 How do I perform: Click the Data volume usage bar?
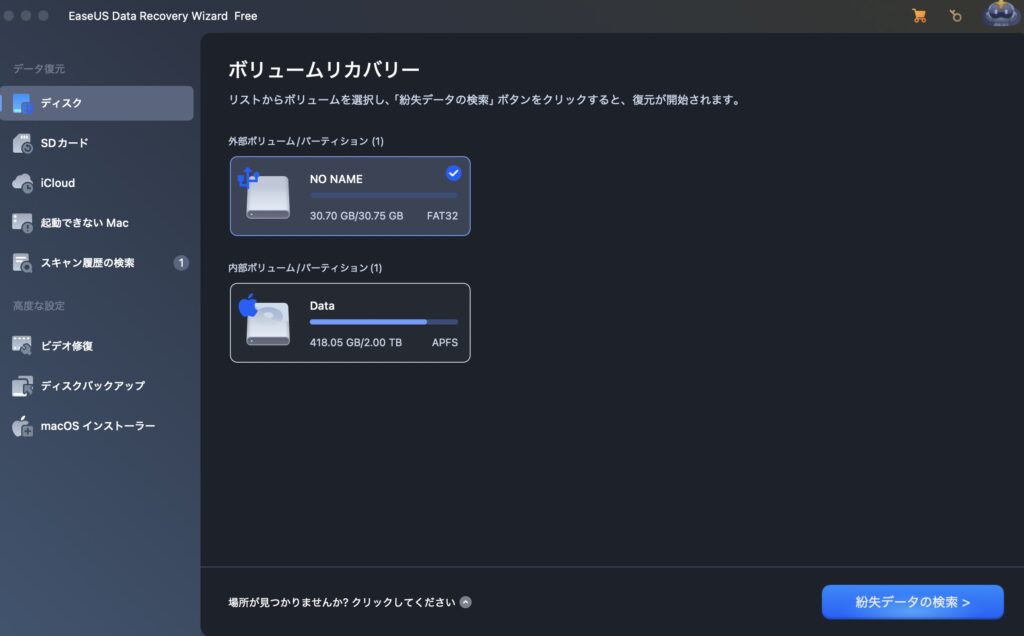(x=383, y=322)
